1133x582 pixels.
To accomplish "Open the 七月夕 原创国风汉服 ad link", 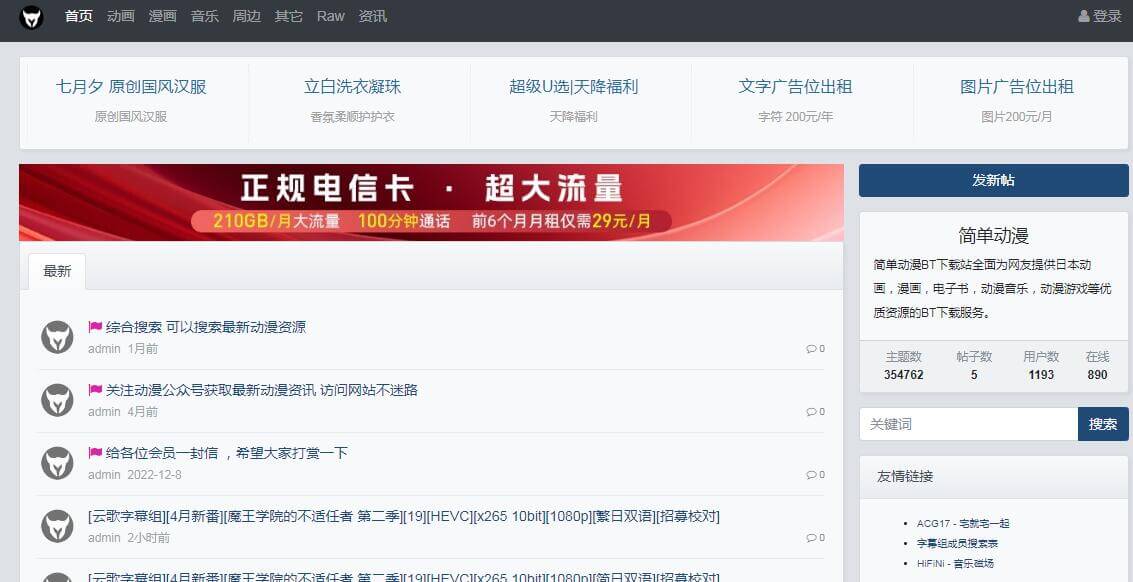I will [131, 87].
